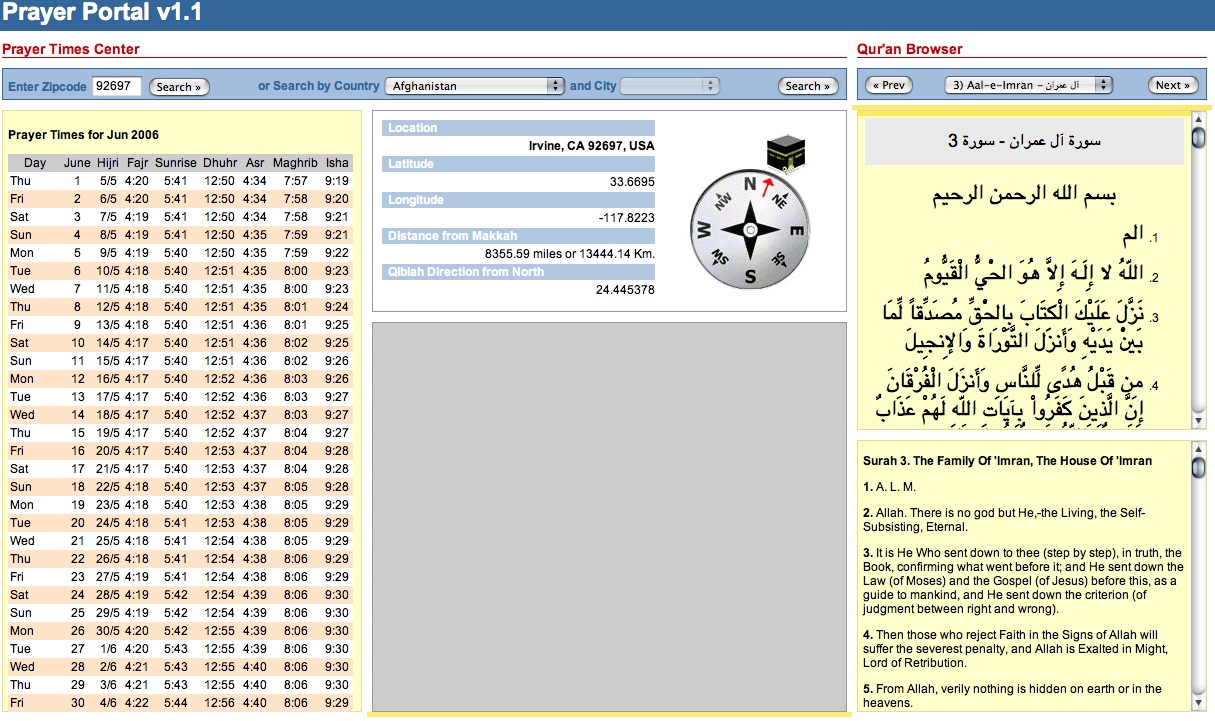This screenshot has height=721, width=1215.
Task: Click translation panel scrollbar thumb
Action: tap(1198, 466)
